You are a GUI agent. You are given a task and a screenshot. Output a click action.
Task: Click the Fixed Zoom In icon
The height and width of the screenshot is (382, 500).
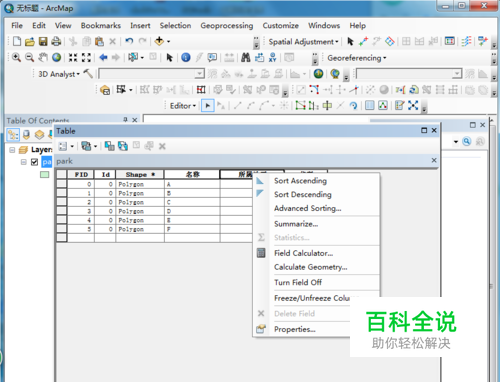pyautogui.click(x=73, y=57)
